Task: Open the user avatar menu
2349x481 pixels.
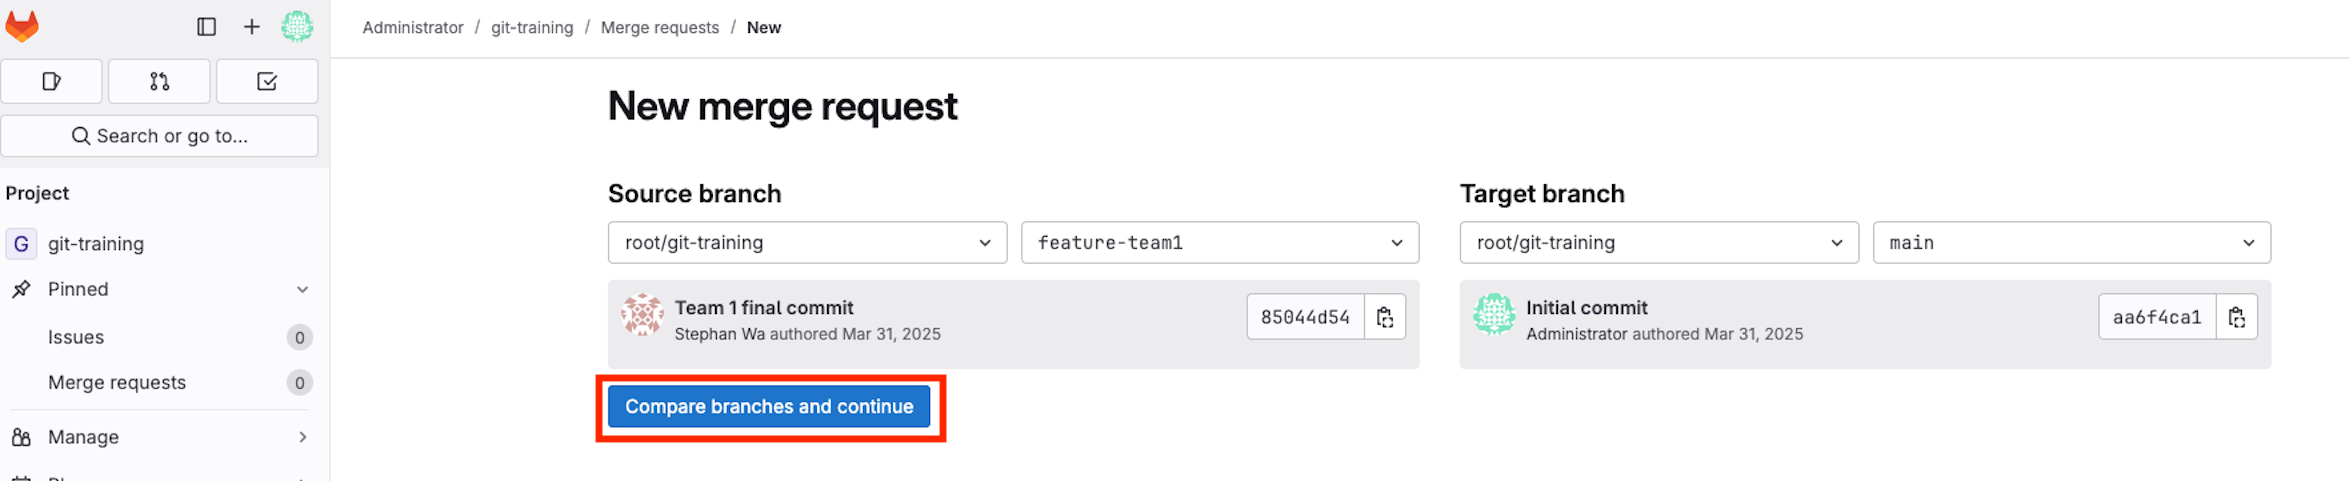Action: (x=297, y=27)
